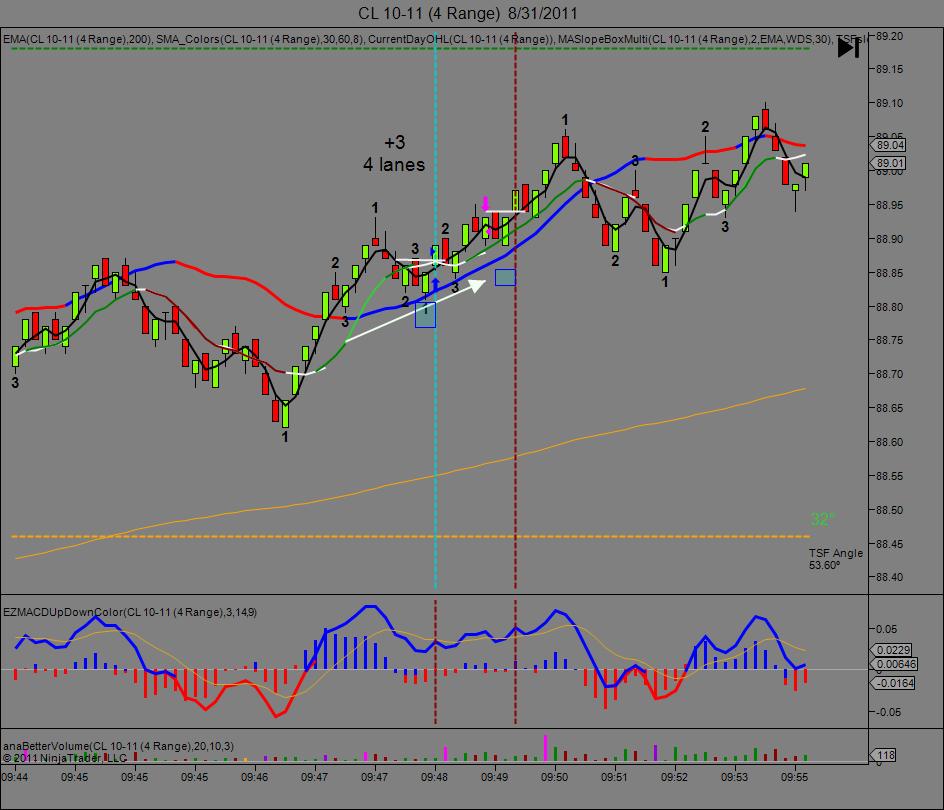Select the orange dashed horizontal level line
This screenshot has height=810, width=944.
411,536
